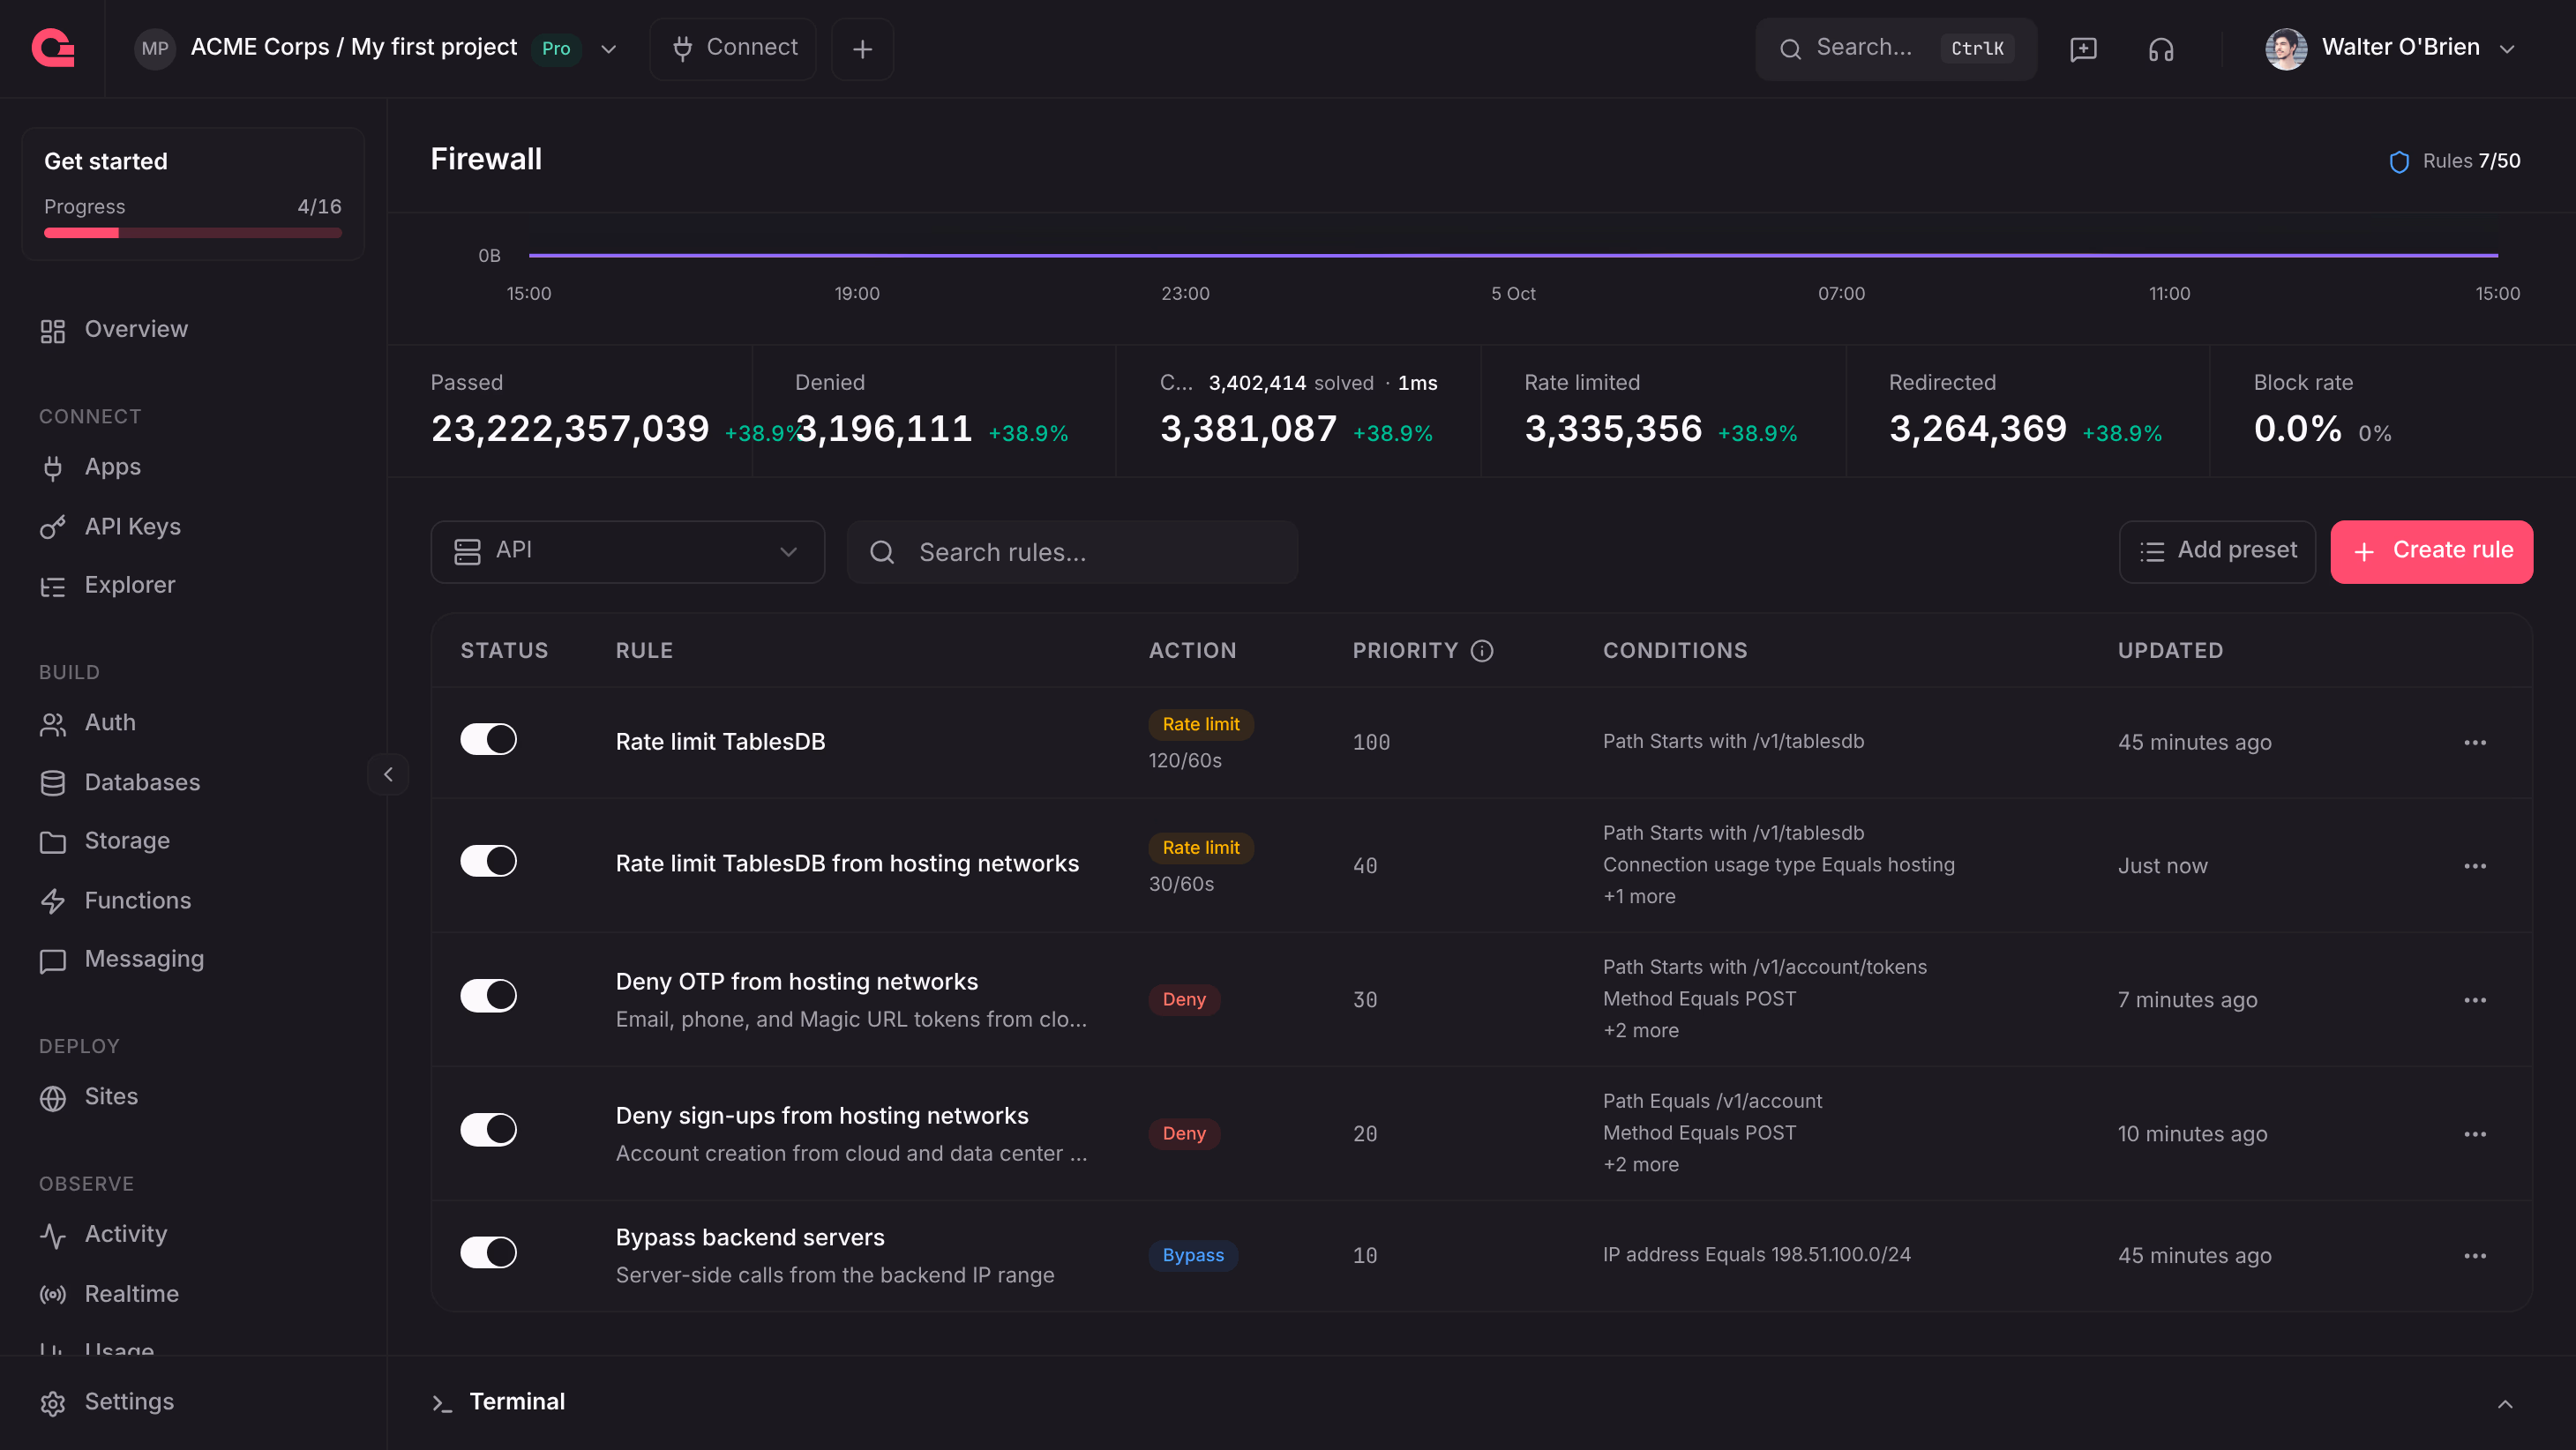
Task: Click the headset support icon
Action: click(2161, 49)
